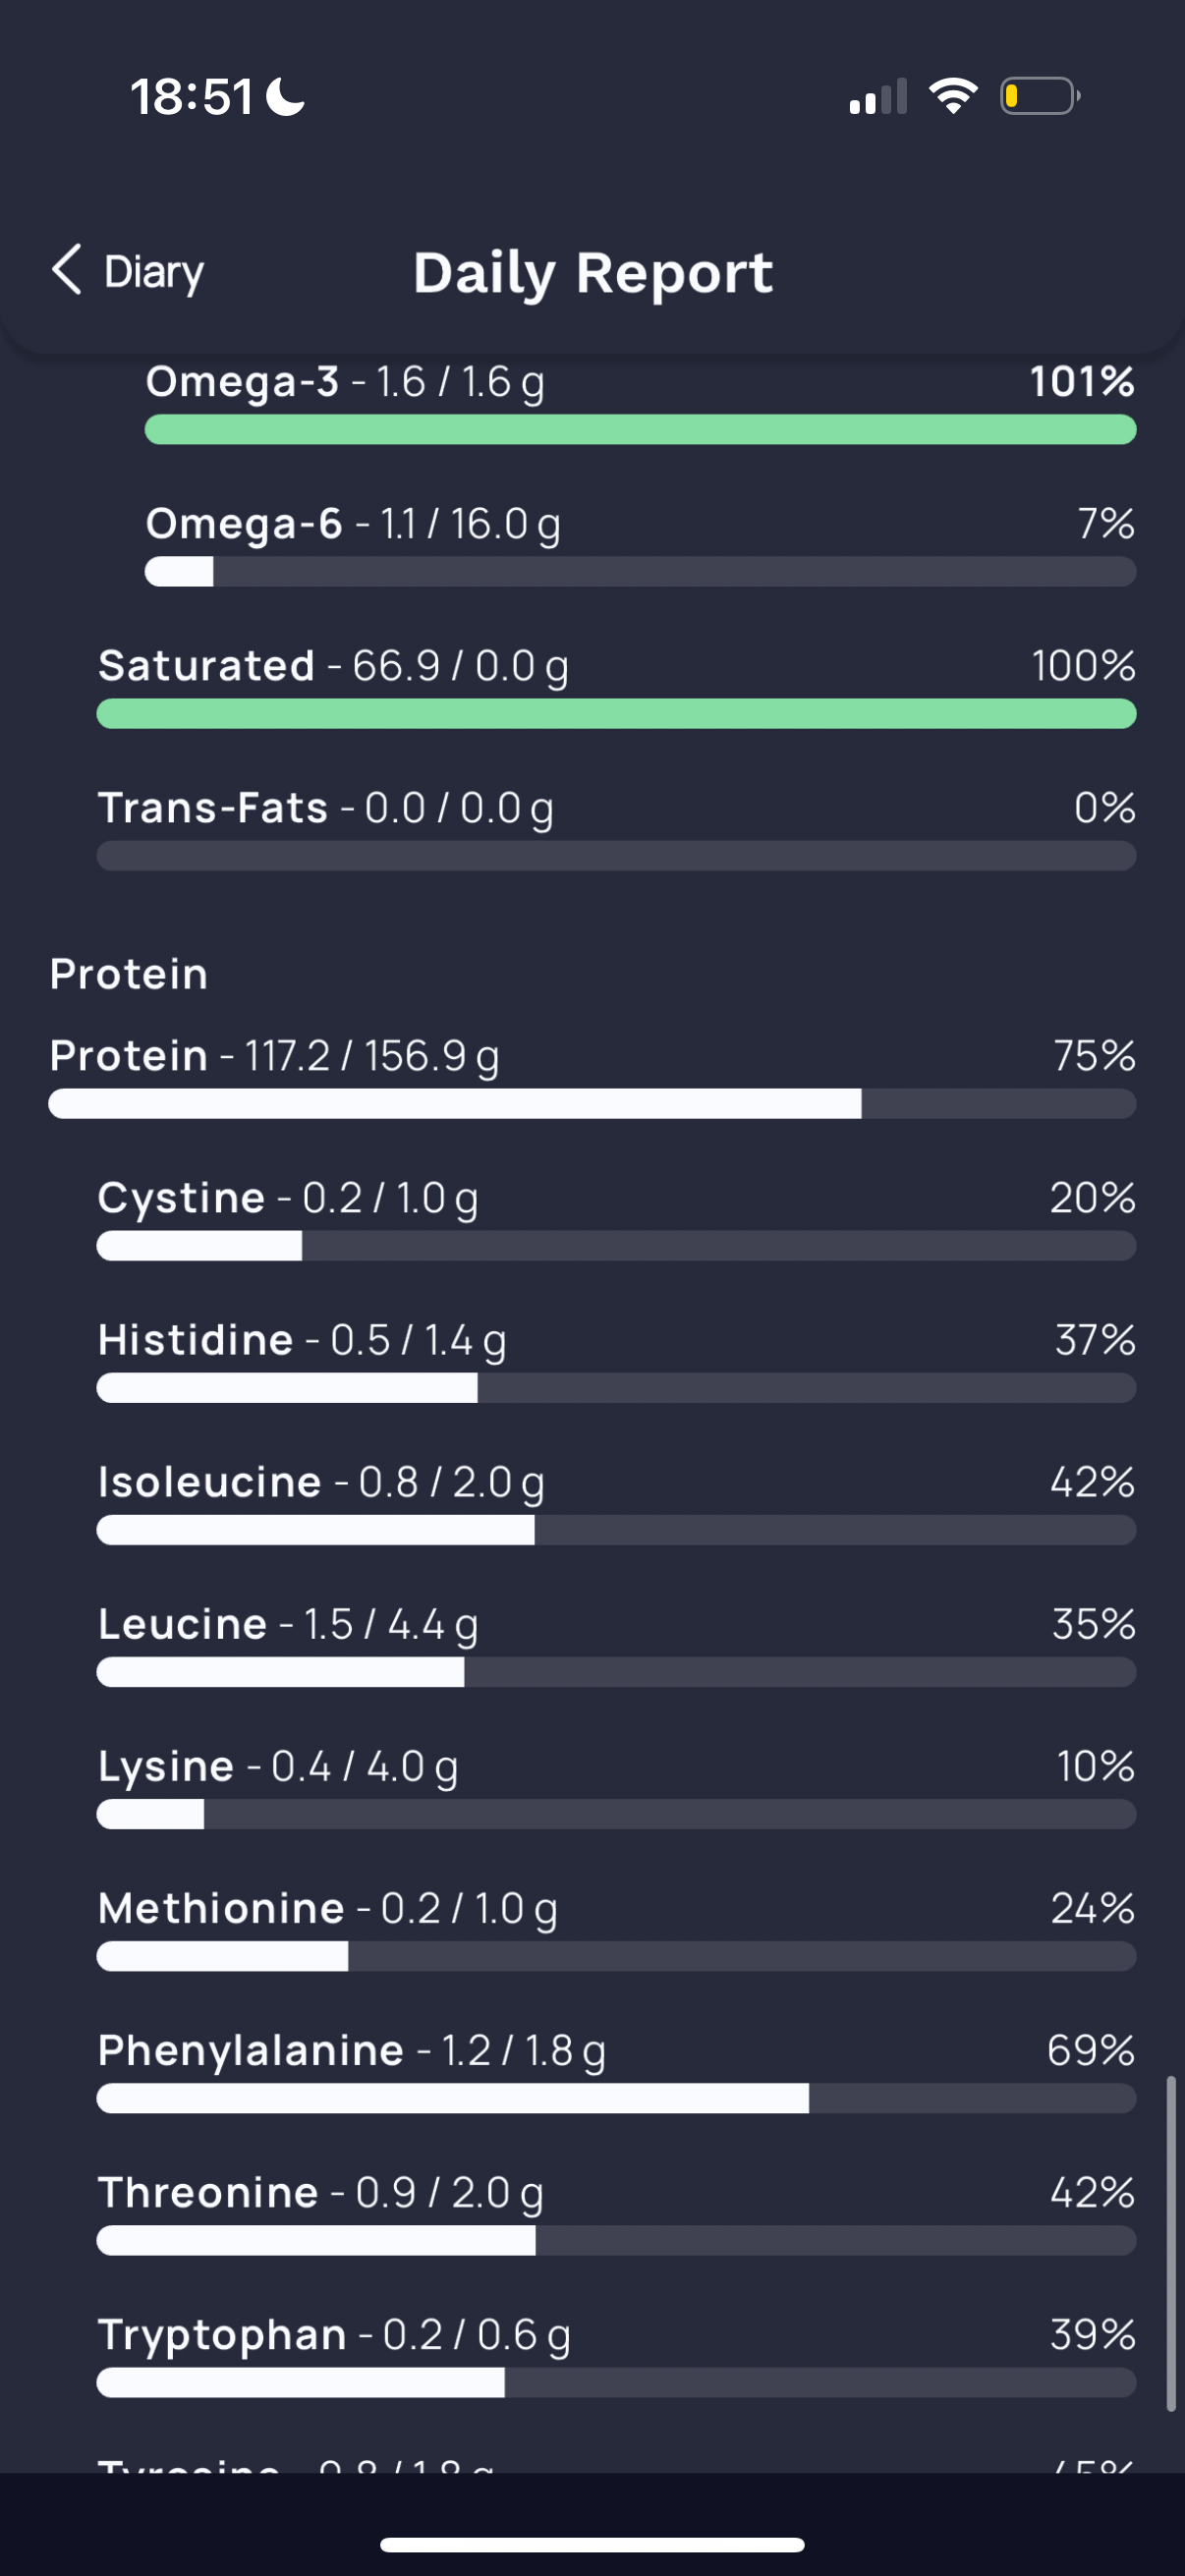Select the Omega-6 progress bar
Screen dimensions: 1185x2576
[x=640, y=572]
